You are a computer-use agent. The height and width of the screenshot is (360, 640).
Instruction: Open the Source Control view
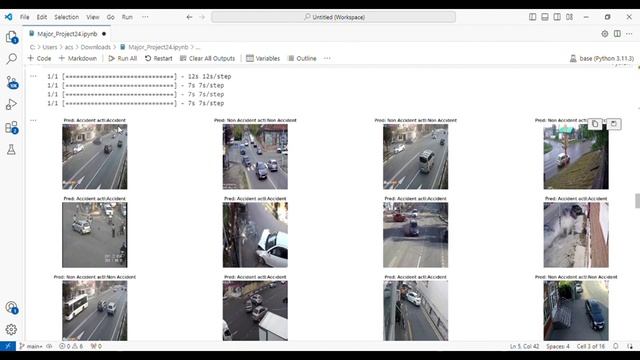(11, 82)
